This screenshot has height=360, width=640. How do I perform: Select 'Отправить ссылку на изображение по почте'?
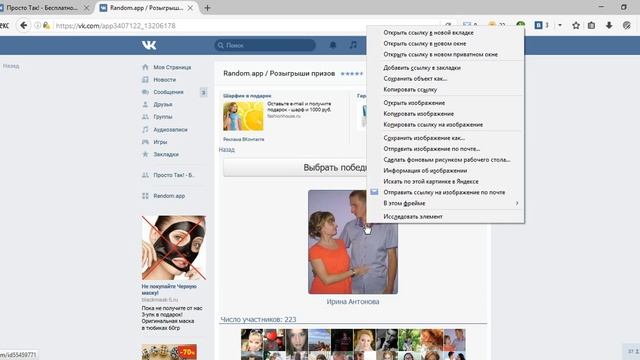[x=445, y=192]
